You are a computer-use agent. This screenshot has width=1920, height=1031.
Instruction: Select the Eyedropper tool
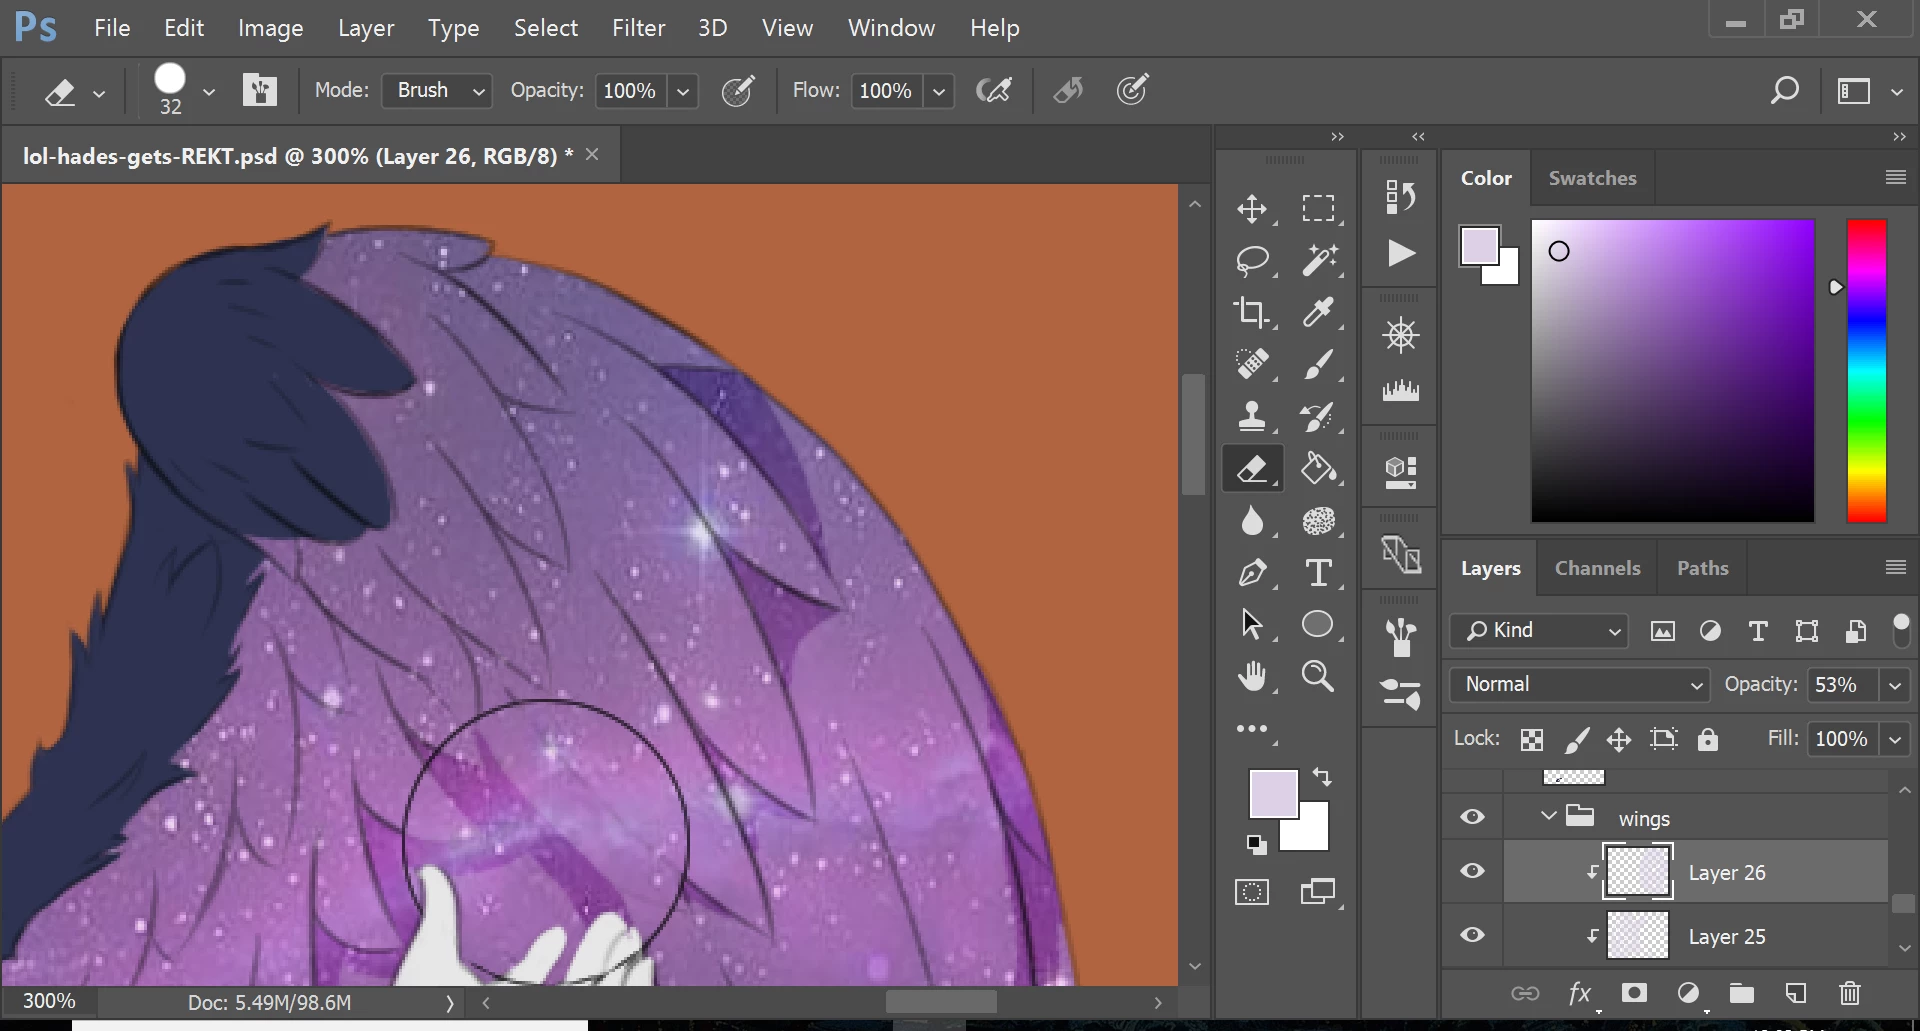1318,312
